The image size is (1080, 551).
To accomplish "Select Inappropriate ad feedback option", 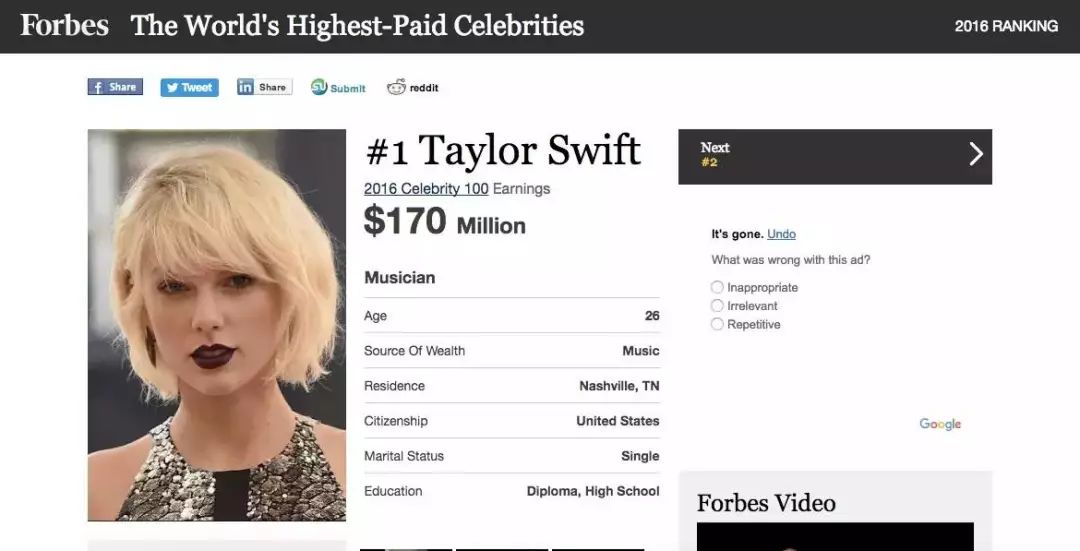I will (717, 287).
